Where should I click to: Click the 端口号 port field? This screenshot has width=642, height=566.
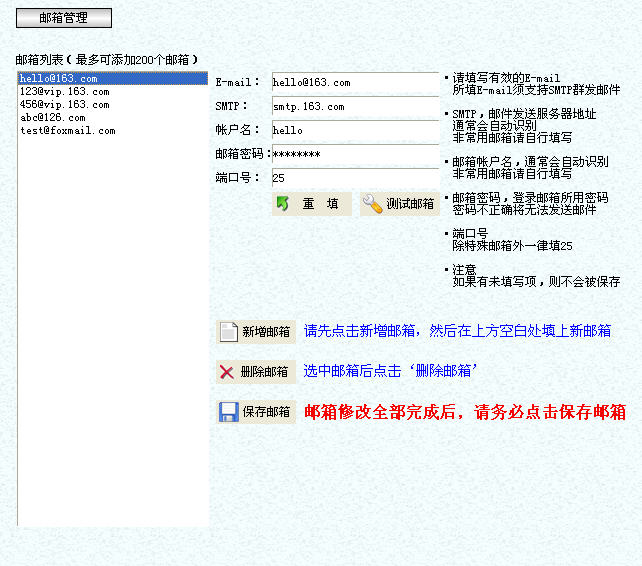click(x=355, y=178)
